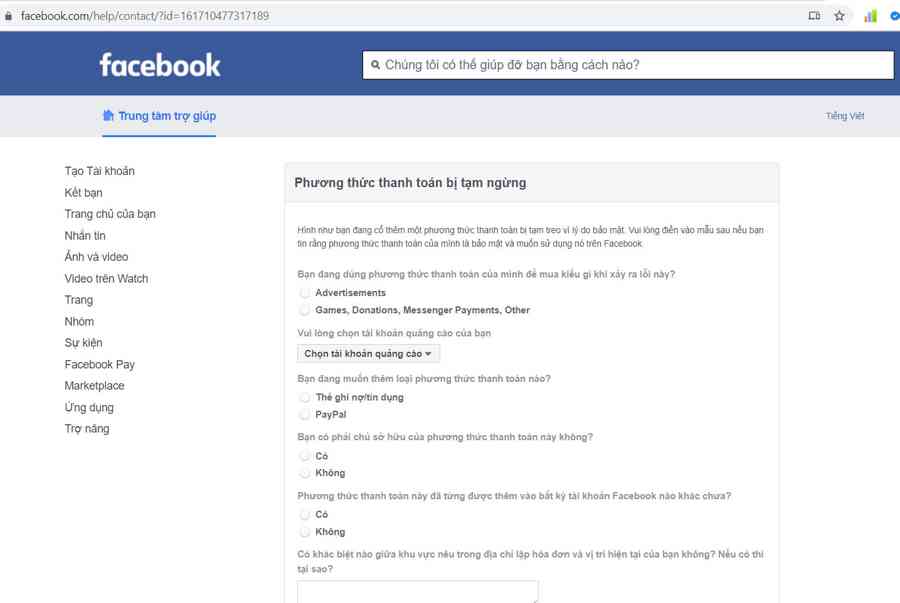This screenshot has width=900, height=603.
Task: Click the install app icon in address bar
Action: [x=814, y=16]
